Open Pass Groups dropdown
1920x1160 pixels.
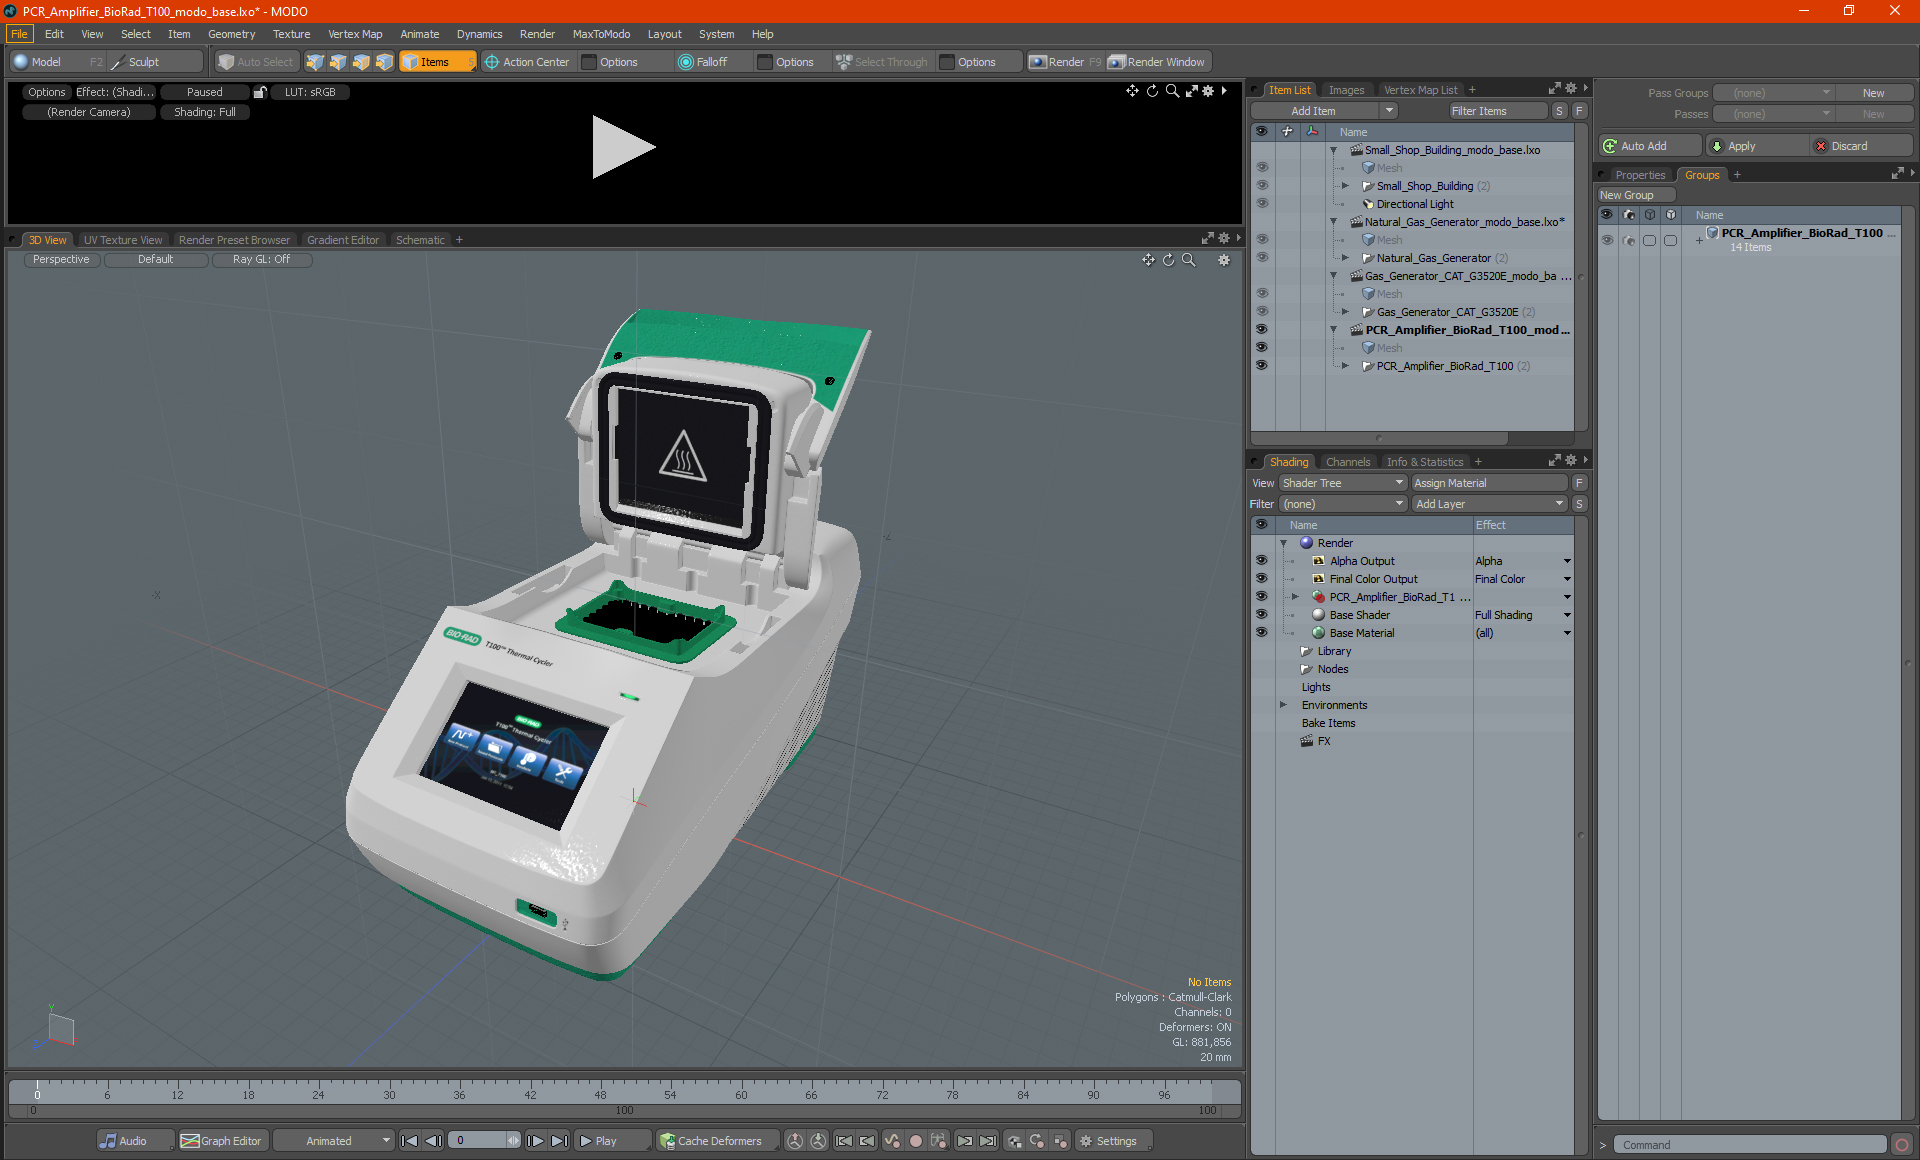point(1773,93)
